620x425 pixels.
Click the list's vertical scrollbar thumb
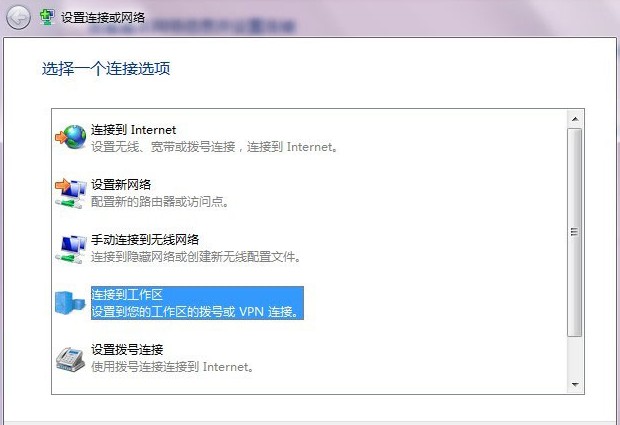coord(575,232)
